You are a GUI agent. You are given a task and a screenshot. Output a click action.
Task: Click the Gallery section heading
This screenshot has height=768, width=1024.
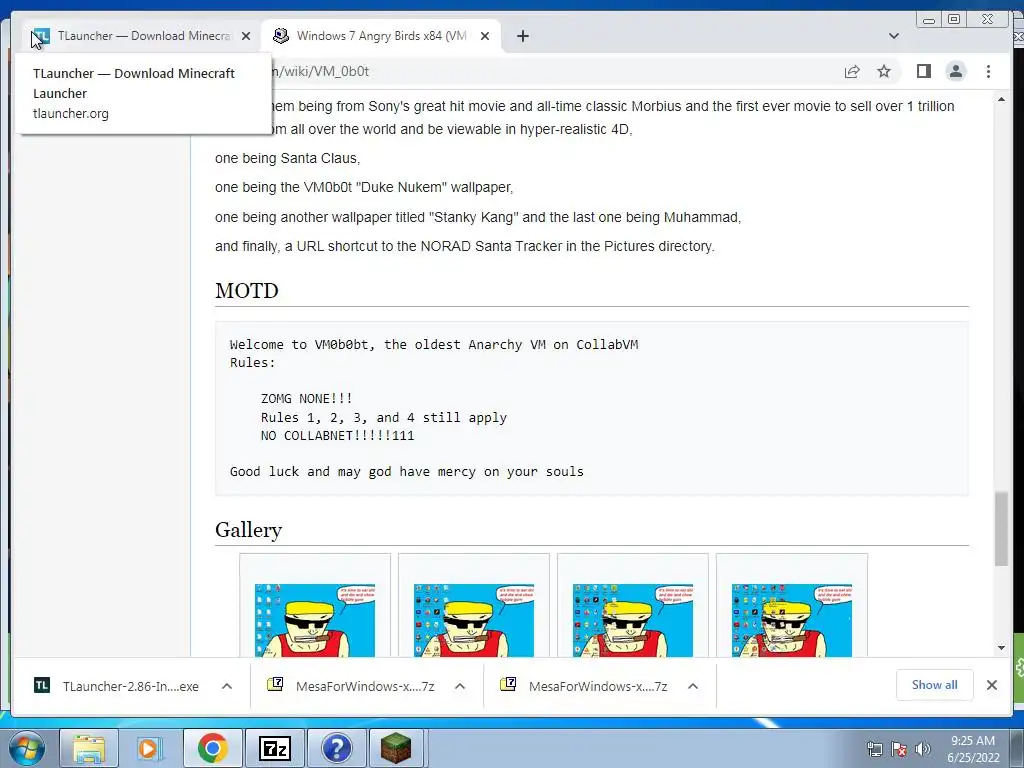[x=248, y=530]
